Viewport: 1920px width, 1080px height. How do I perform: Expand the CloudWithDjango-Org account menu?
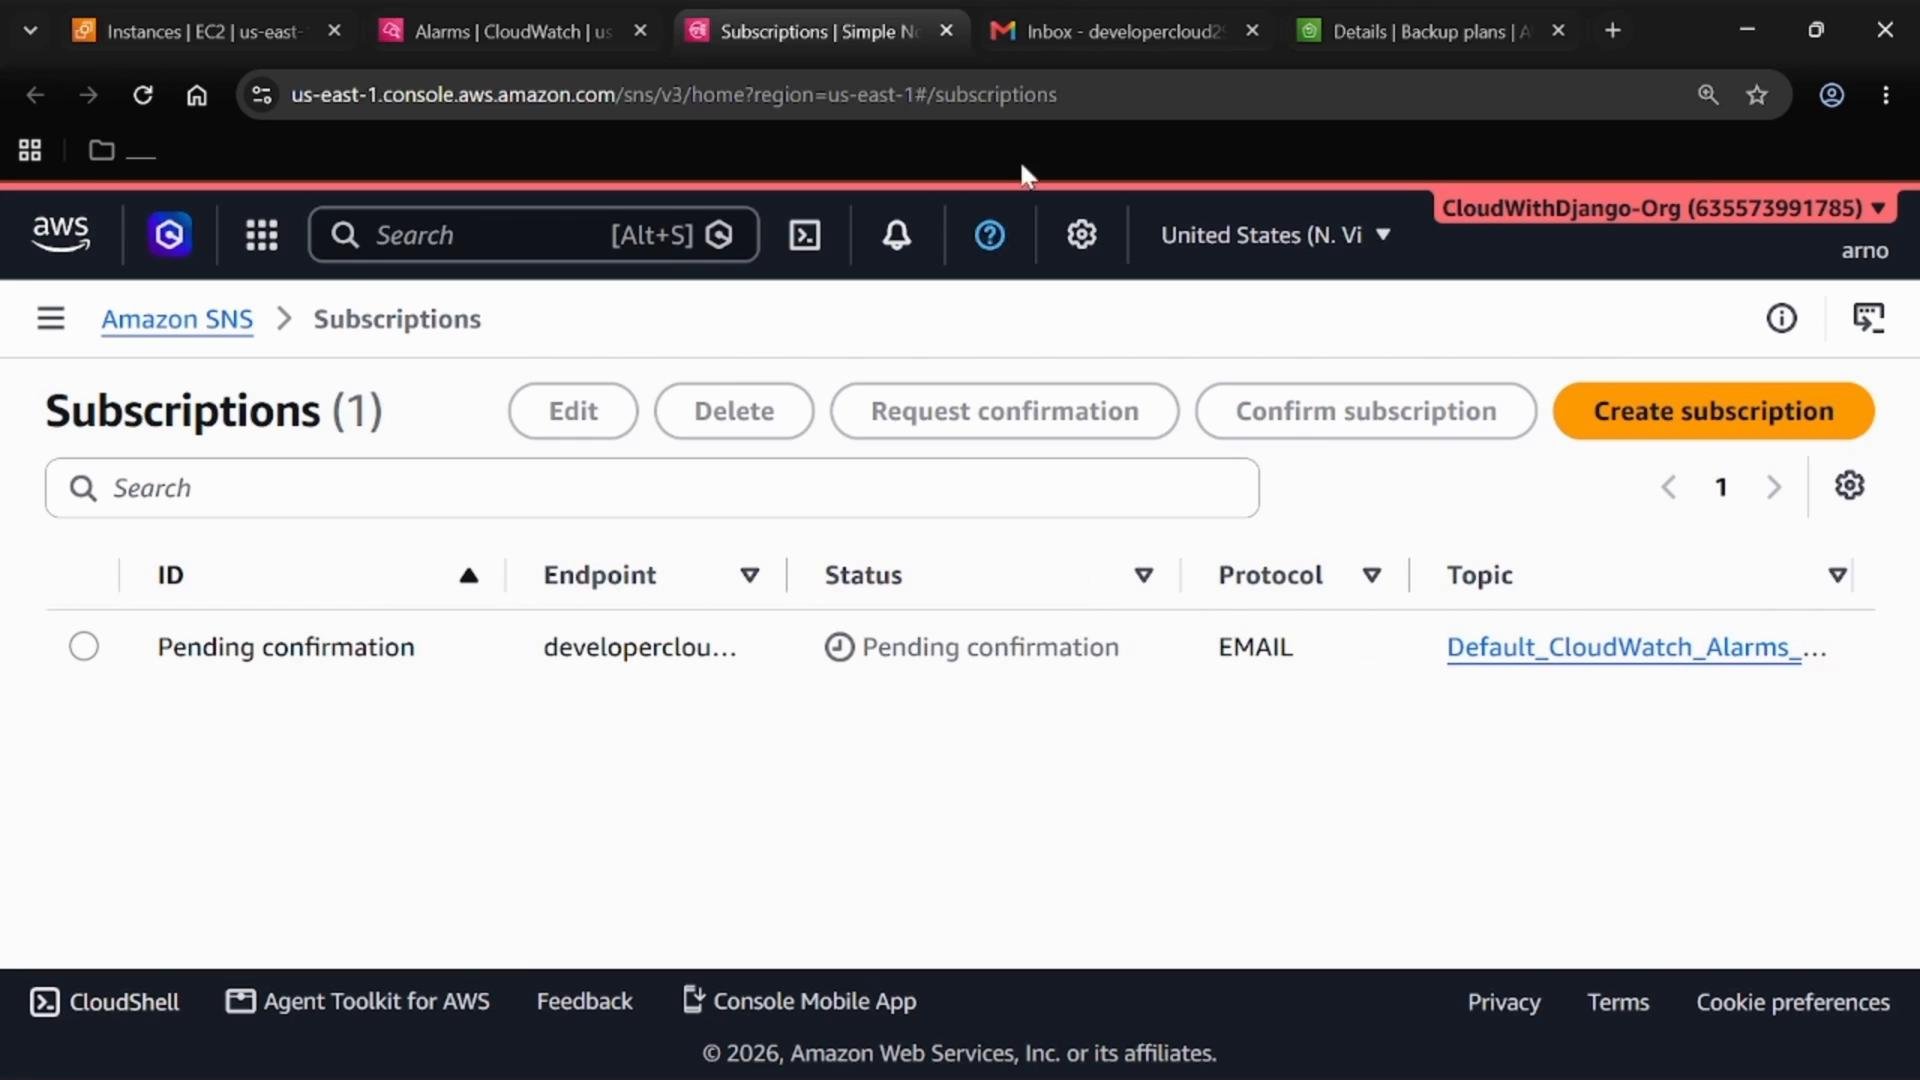[1664, 208]
